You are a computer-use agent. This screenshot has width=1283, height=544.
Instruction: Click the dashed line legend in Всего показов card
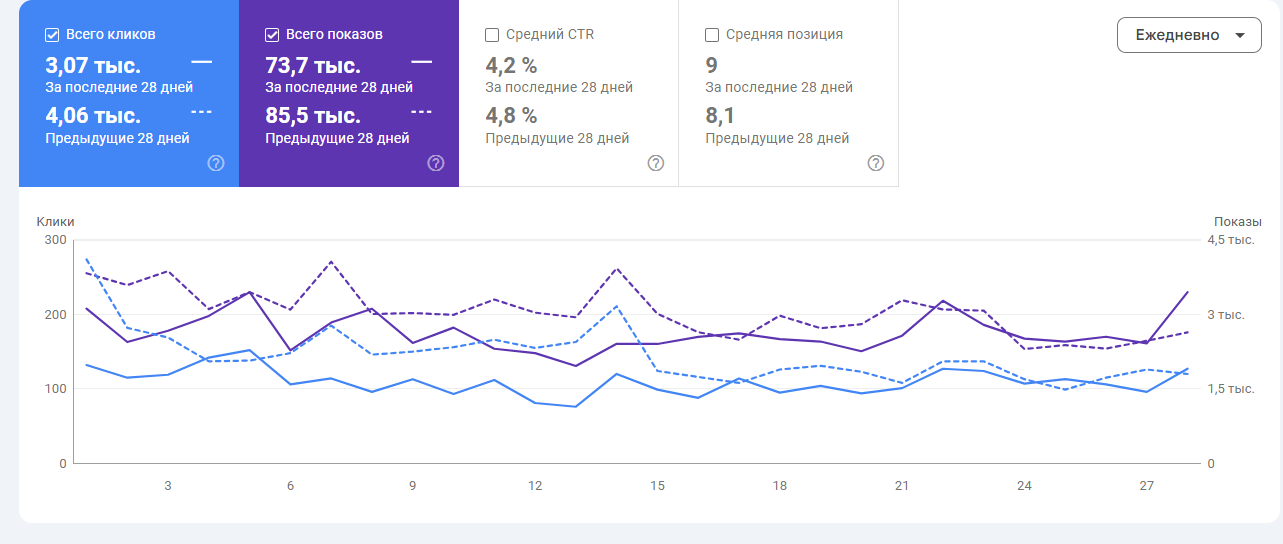421,112
